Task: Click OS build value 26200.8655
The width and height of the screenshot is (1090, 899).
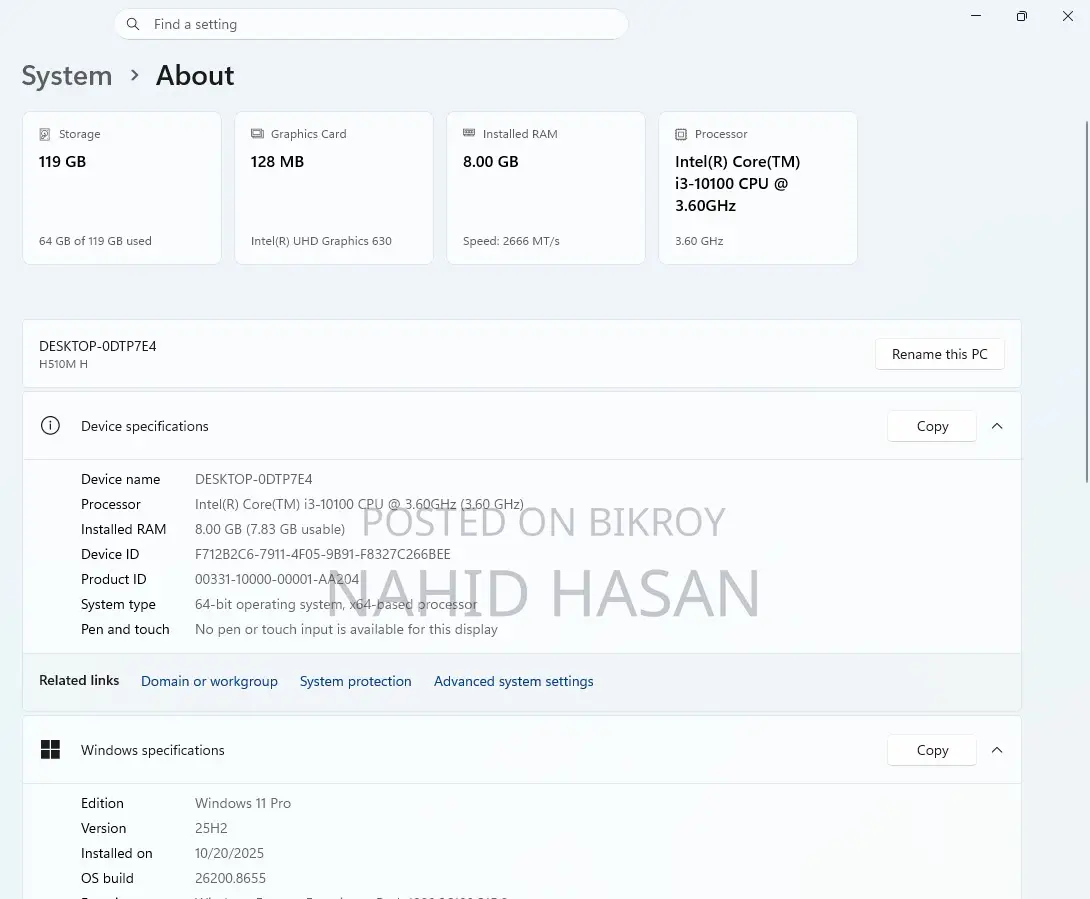Action: 230,878
